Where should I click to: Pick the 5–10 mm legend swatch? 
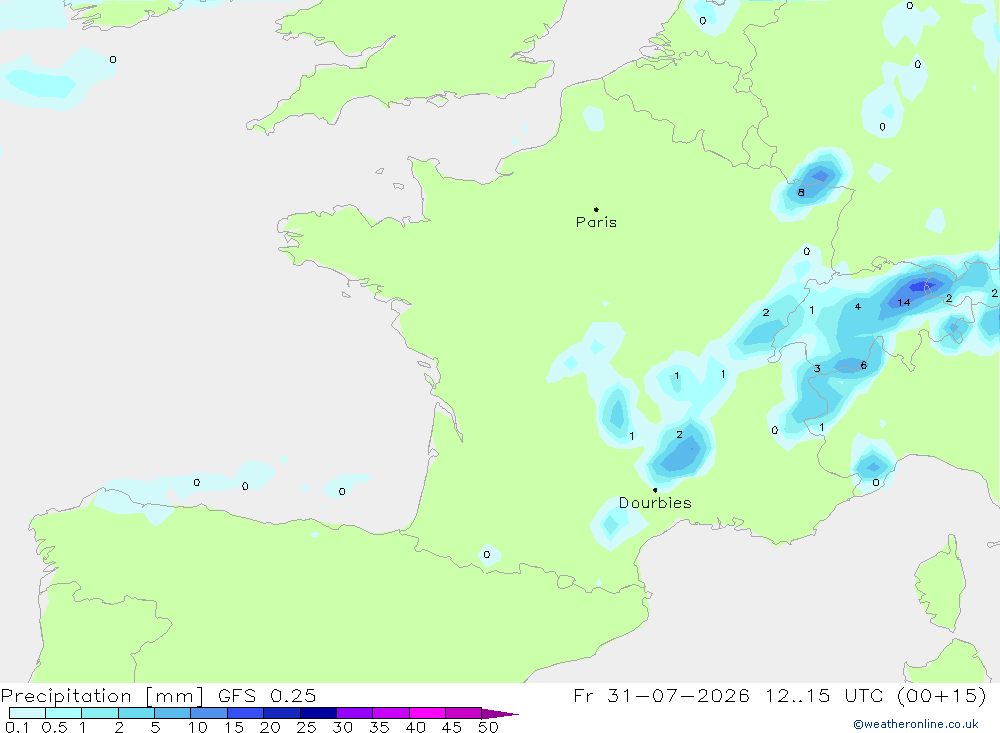pos(173,713)
